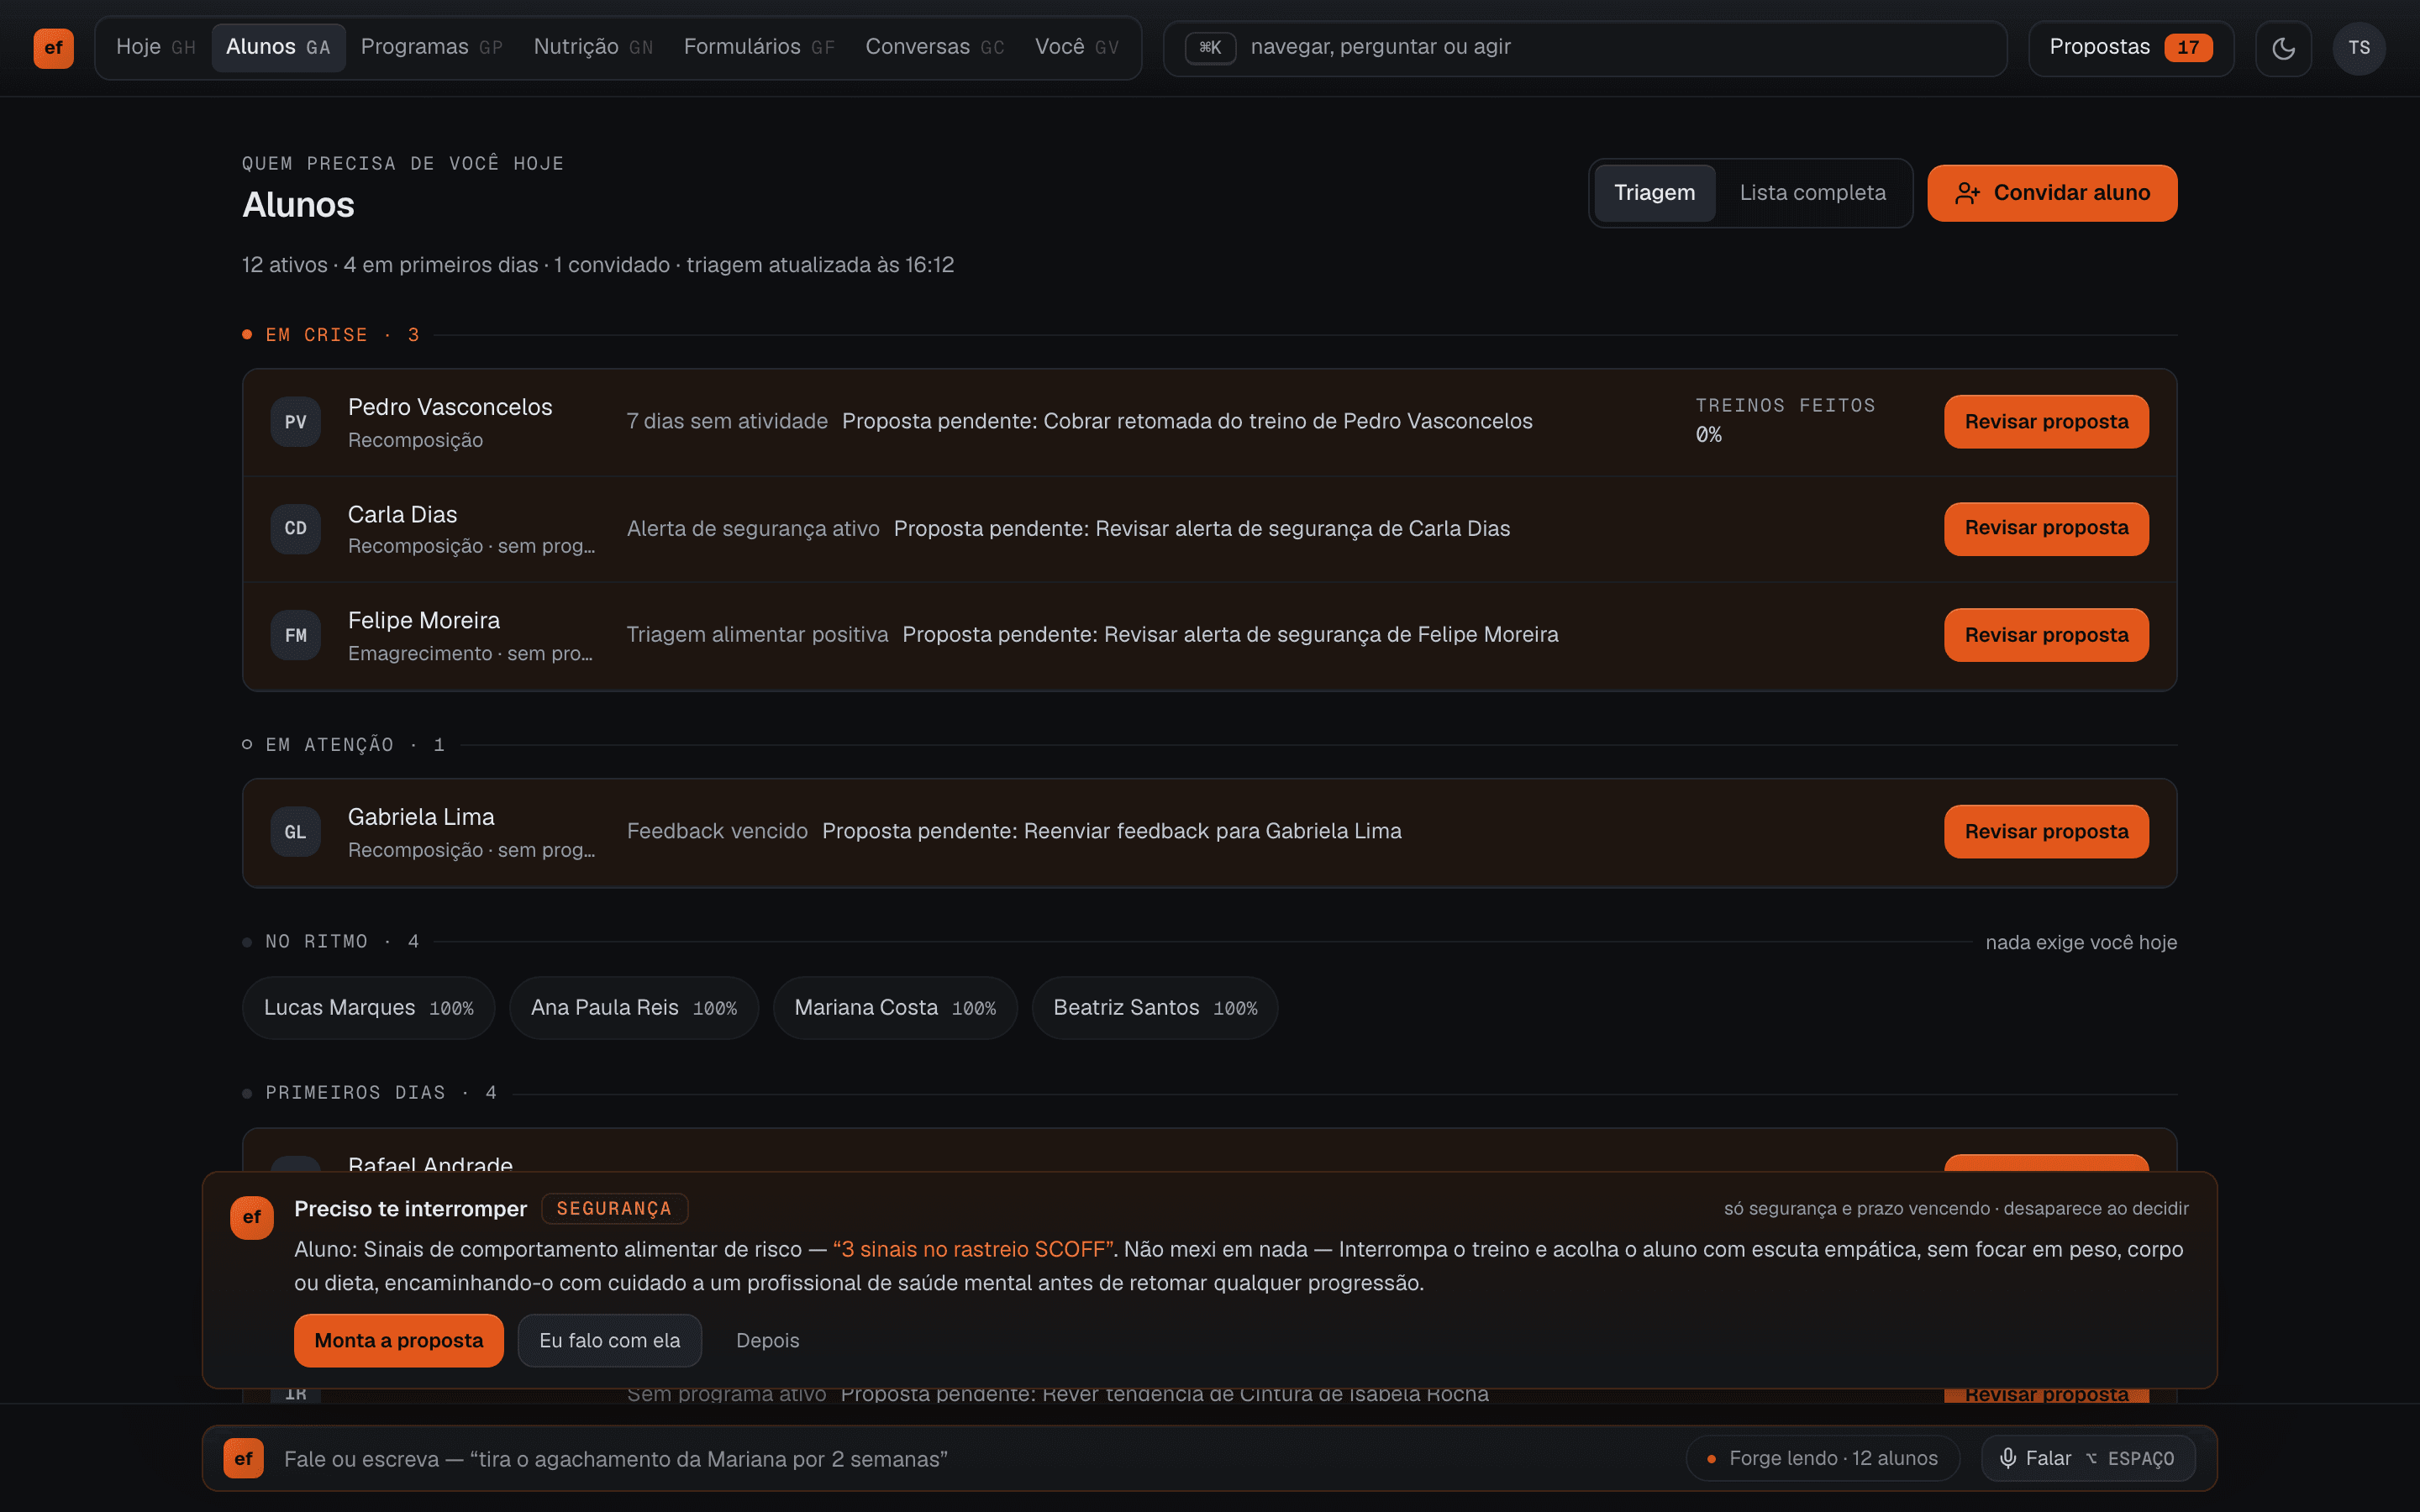
Task: Click the Alunos page heading
Action: click(298, 205)
